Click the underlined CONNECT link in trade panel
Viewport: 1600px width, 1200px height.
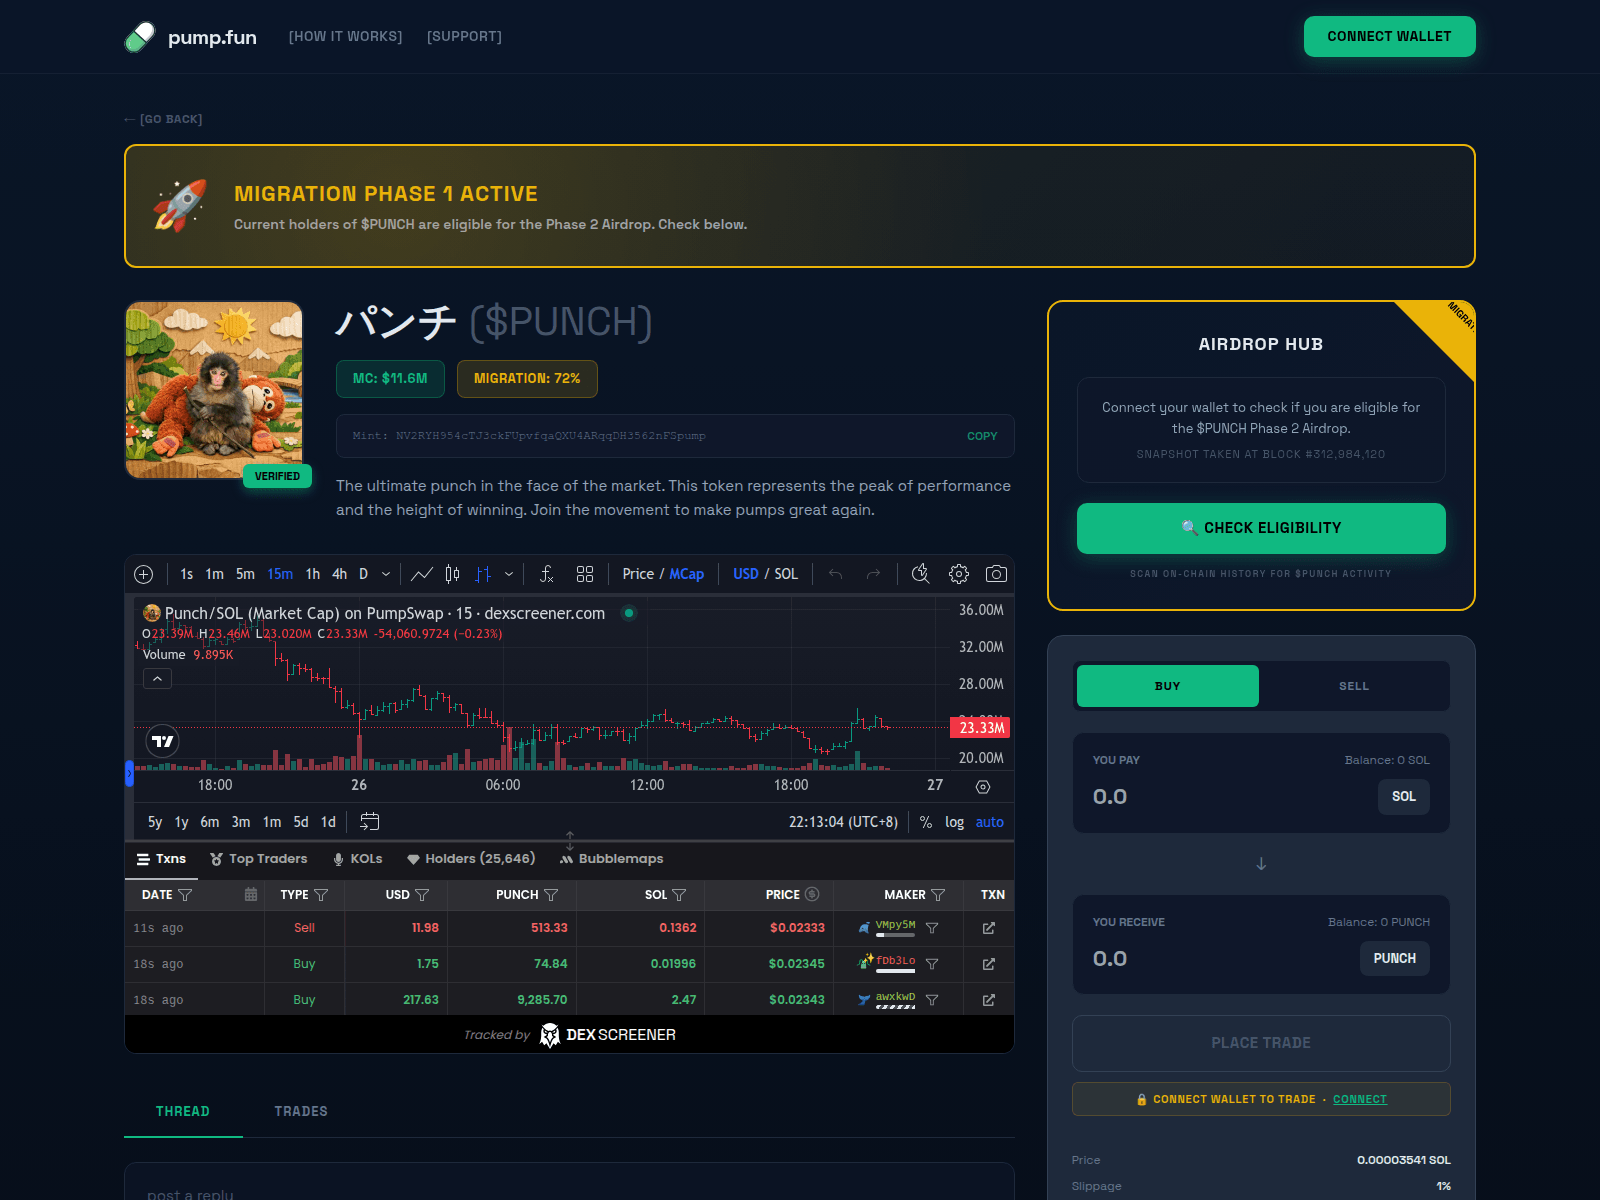point(1360,1099)
